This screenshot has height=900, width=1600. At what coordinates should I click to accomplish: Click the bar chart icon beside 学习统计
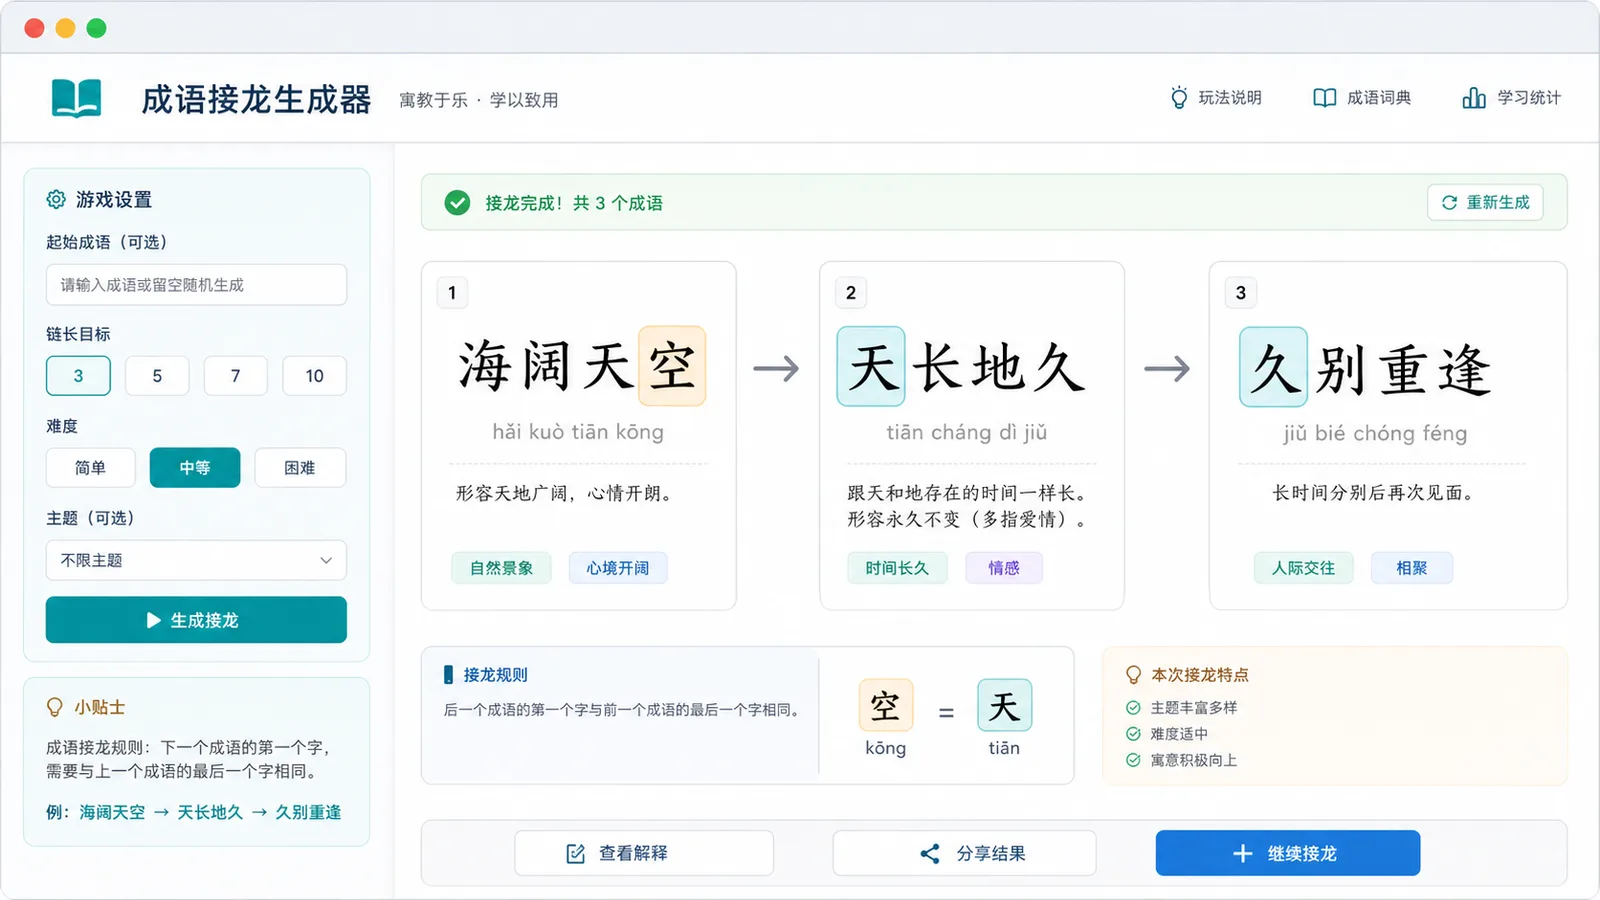pyautogui.click(x=1473, y=98)
